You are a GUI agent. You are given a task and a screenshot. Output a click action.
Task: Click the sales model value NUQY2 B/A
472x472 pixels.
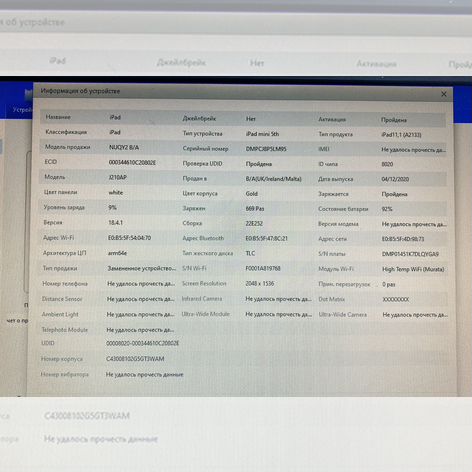[124, 147]
